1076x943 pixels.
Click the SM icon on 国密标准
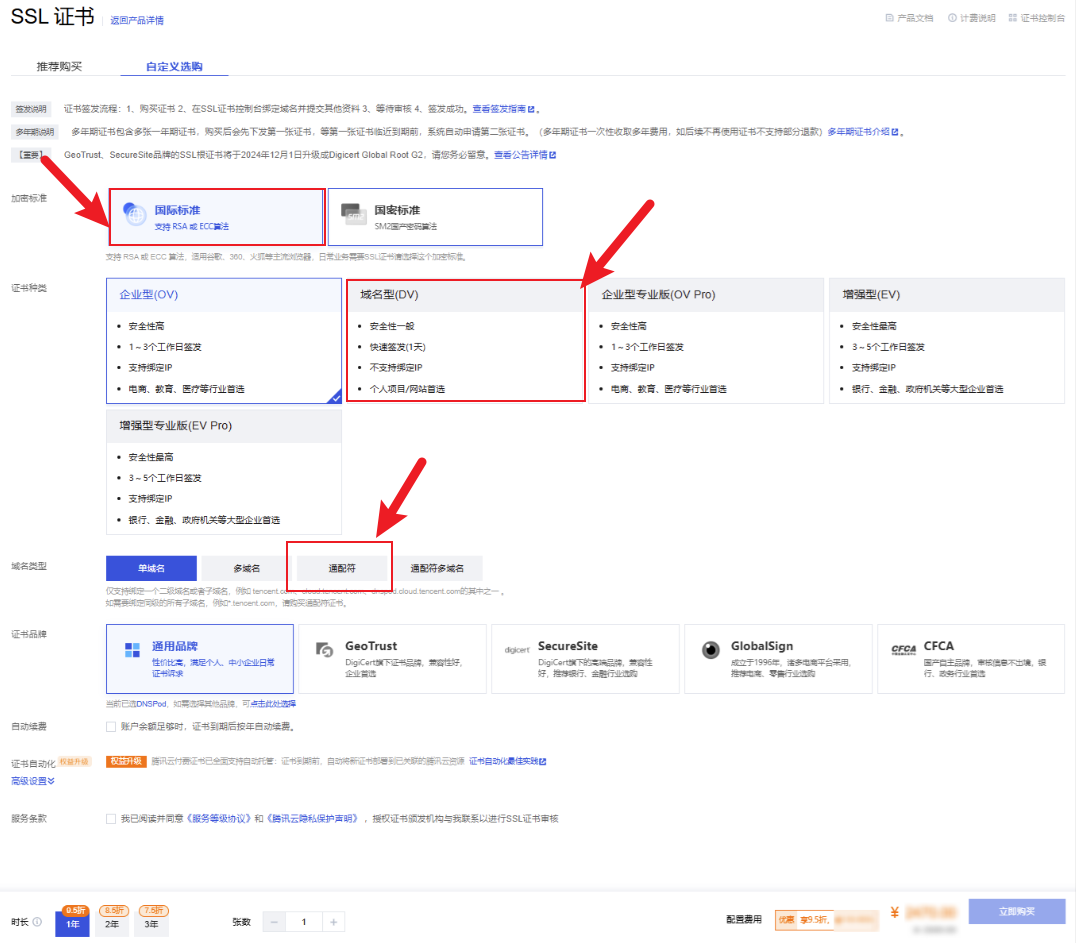(x=354, y=213)
